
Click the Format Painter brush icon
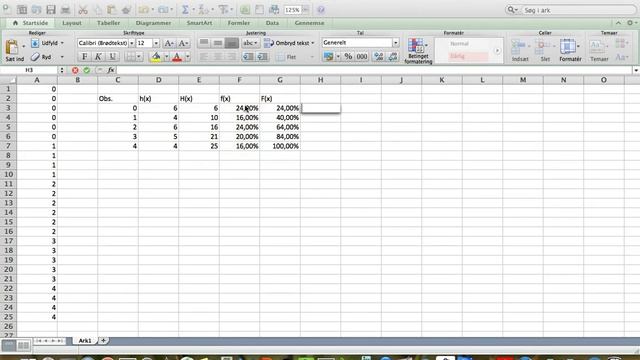tap(126, 10)
